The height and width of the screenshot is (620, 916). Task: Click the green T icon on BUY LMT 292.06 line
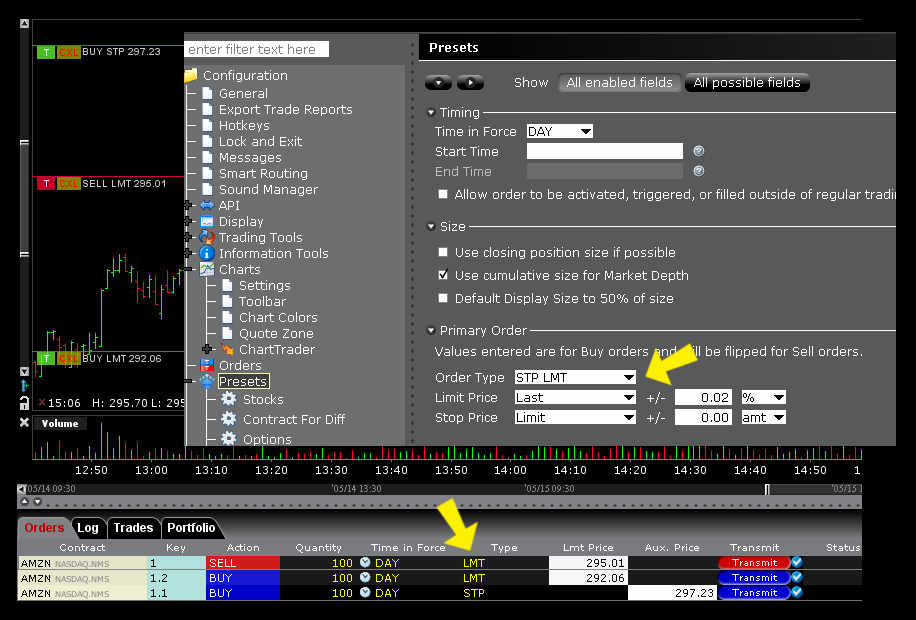pos(46,358)
